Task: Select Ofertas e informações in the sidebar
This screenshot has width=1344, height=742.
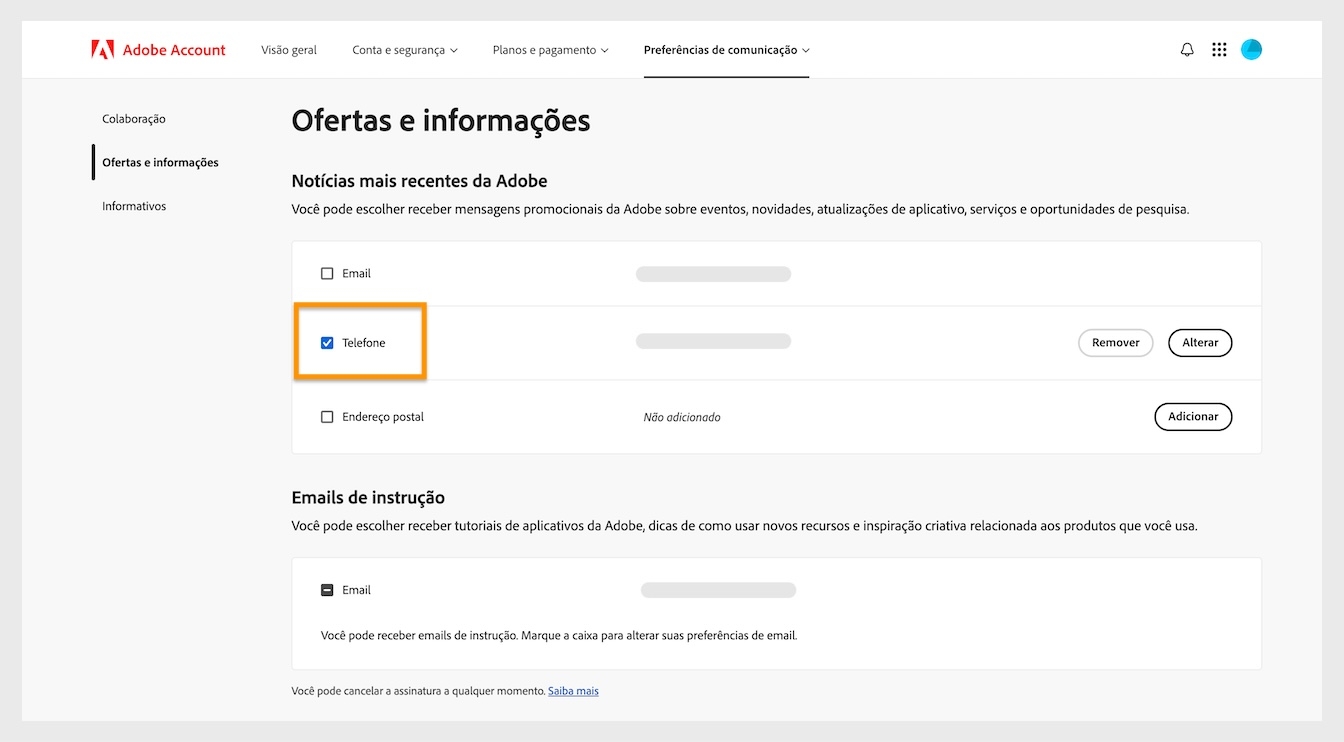Action: [x=160, y=161]
